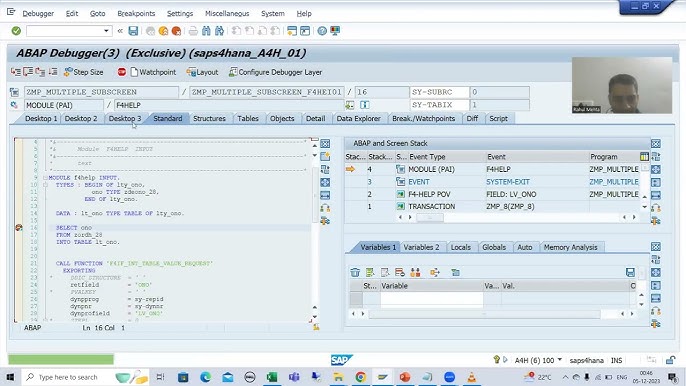Open the command field dropdown arrow
Image resolution: width=686 pixels, height=386 pixels.
tap(106, 31)
